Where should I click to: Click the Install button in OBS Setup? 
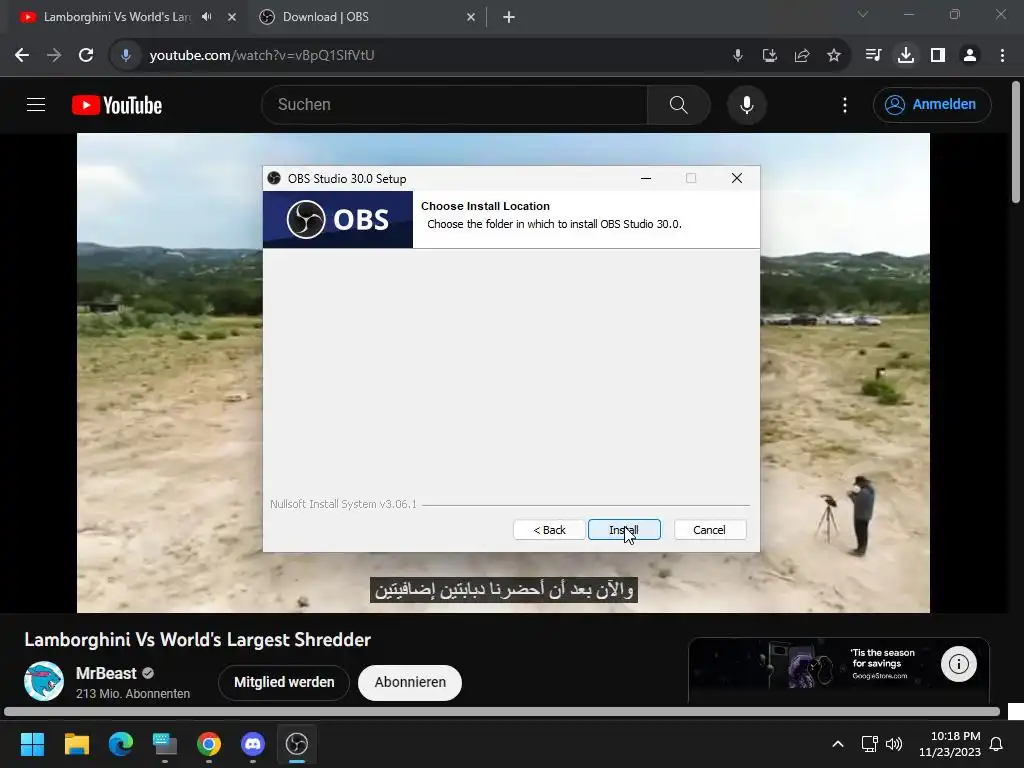pyautogui.click(x=624, y=530)
